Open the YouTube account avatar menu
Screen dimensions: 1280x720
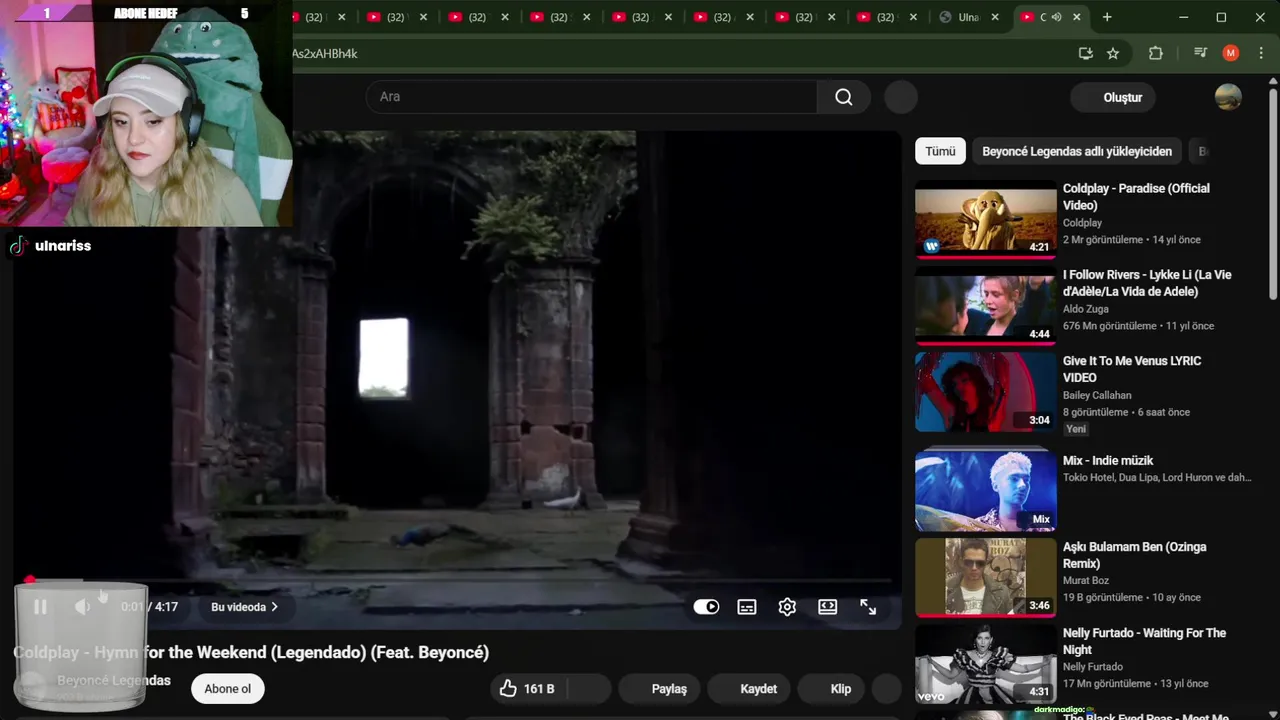[x=1228, y=97]
